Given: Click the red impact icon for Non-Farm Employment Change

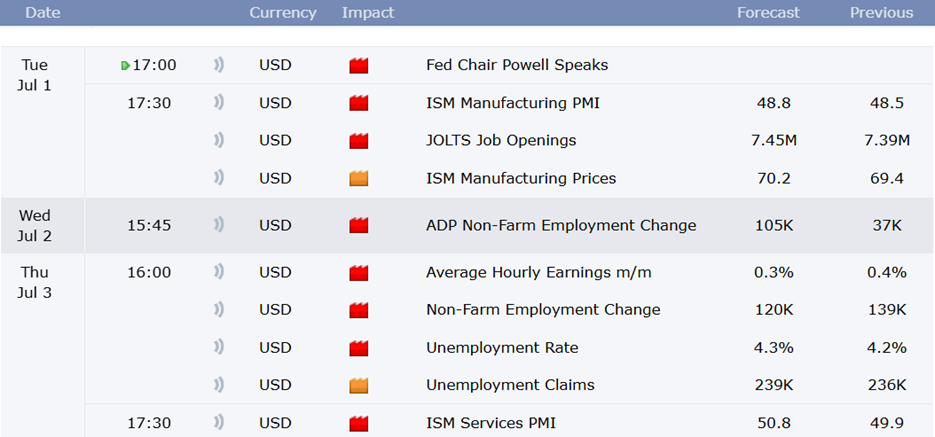Looking at the screenshot, I should tap(359, 310).
